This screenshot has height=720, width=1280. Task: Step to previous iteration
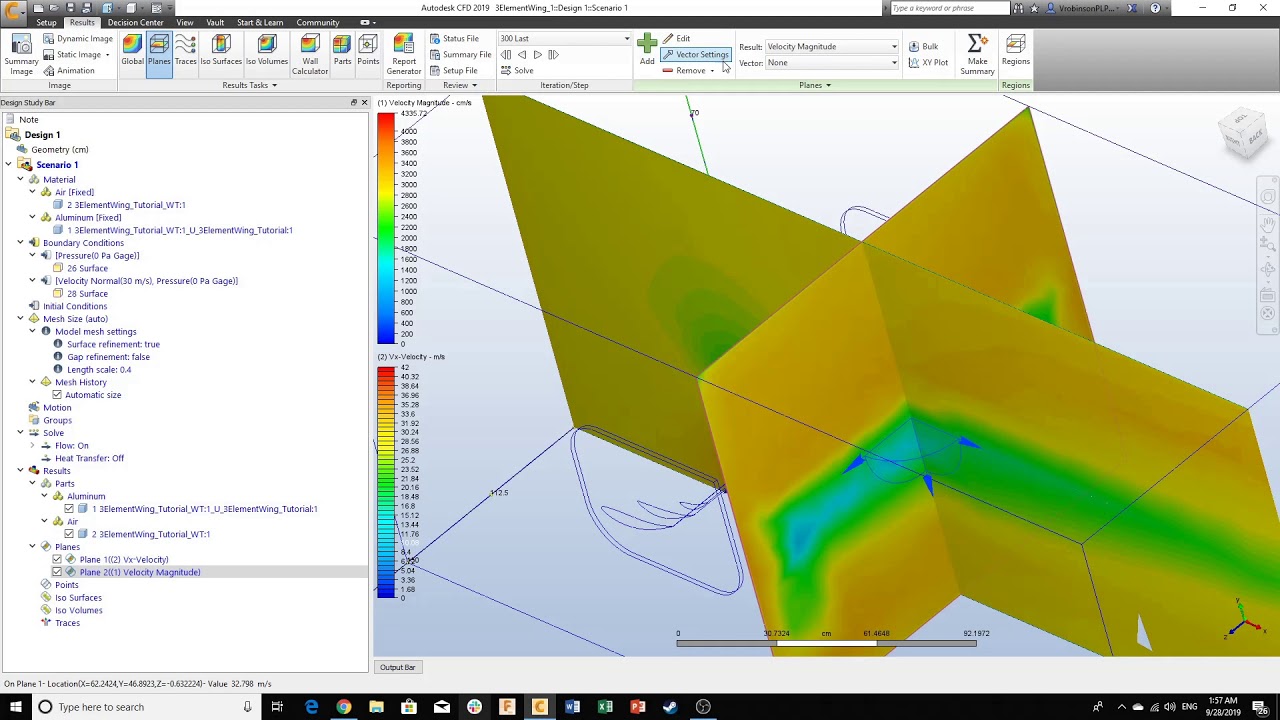[x=521, y=55]
